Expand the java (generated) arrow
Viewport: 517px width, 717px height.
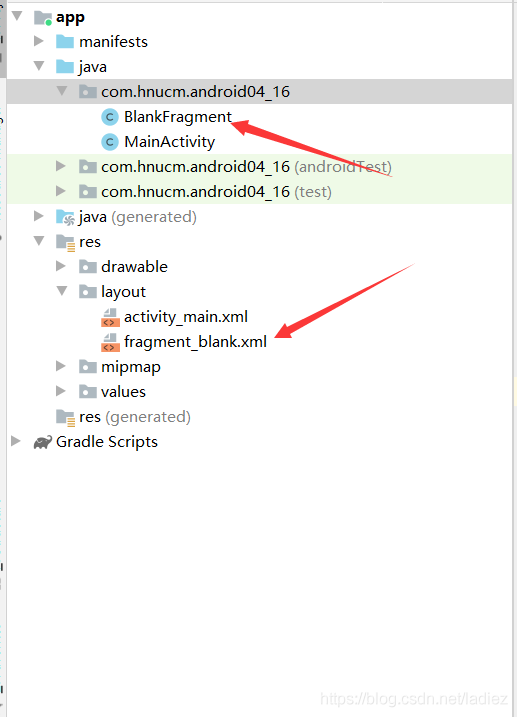click(x=39, y=216)
